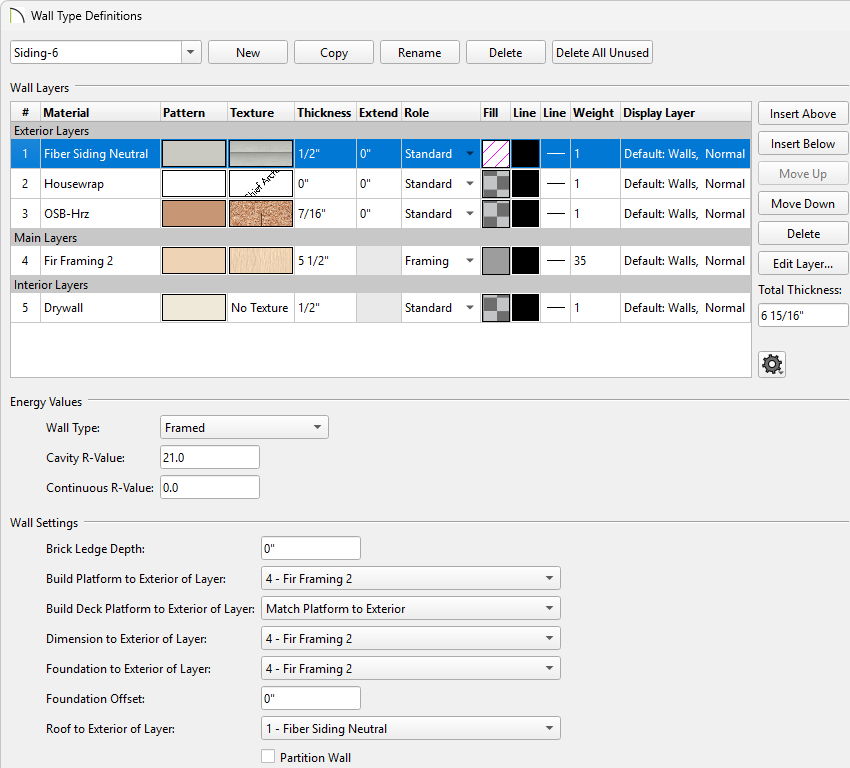Click the Edit Layer... button
Screen dimensions: 850x768
803,264
